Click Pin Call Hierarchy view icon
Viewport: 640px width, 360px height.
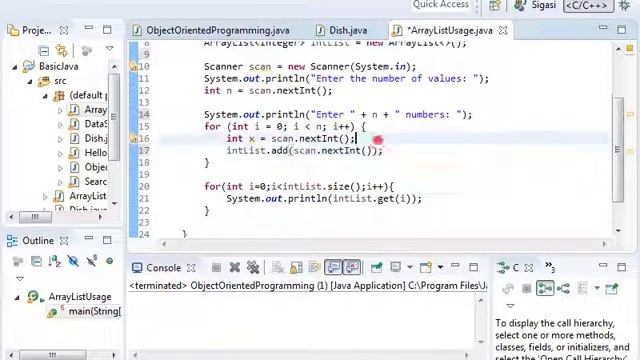(x=611, y=289)
